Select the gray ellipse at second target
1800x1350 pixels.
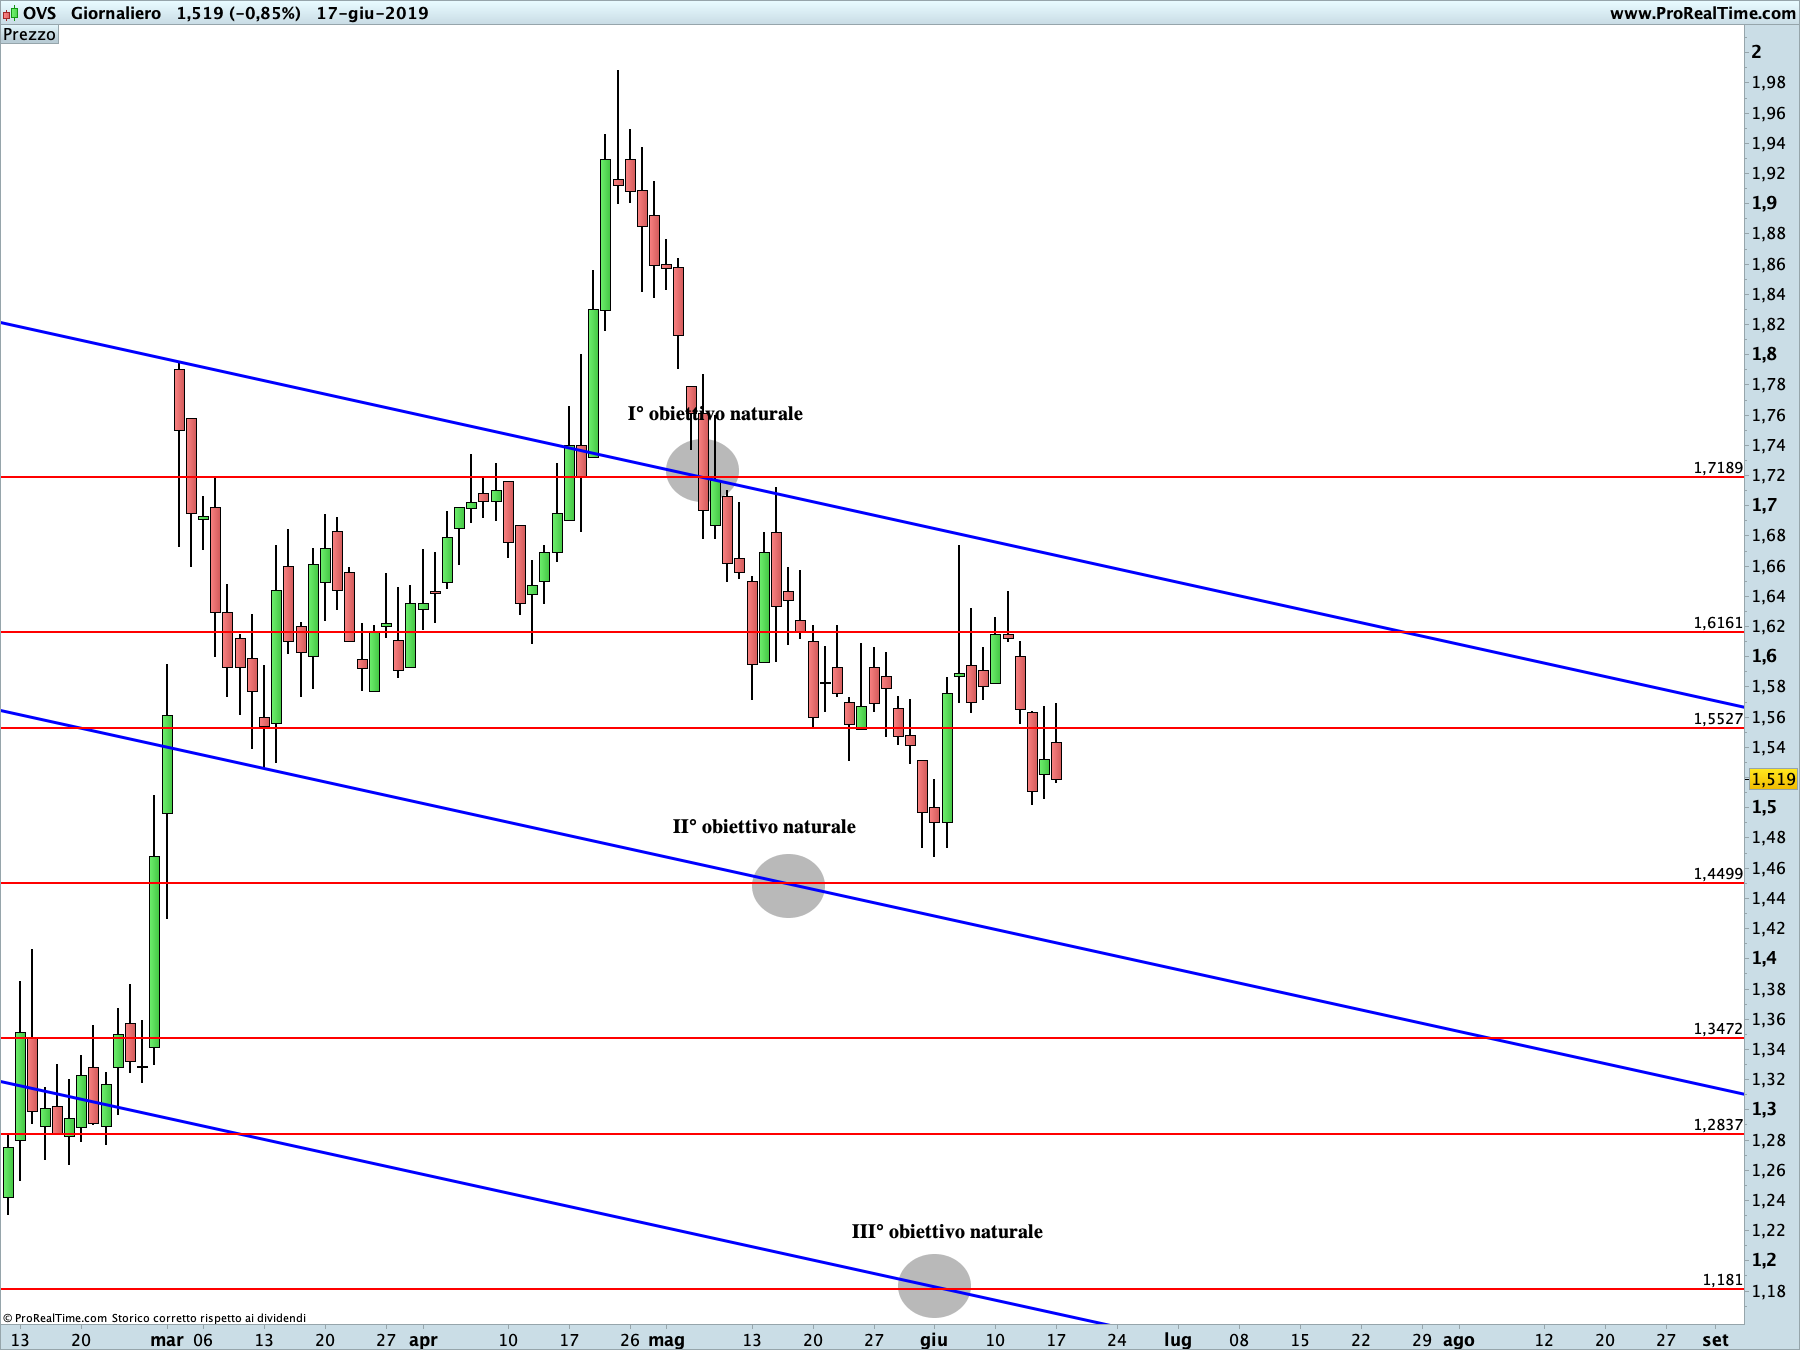[x=788, y=886]
